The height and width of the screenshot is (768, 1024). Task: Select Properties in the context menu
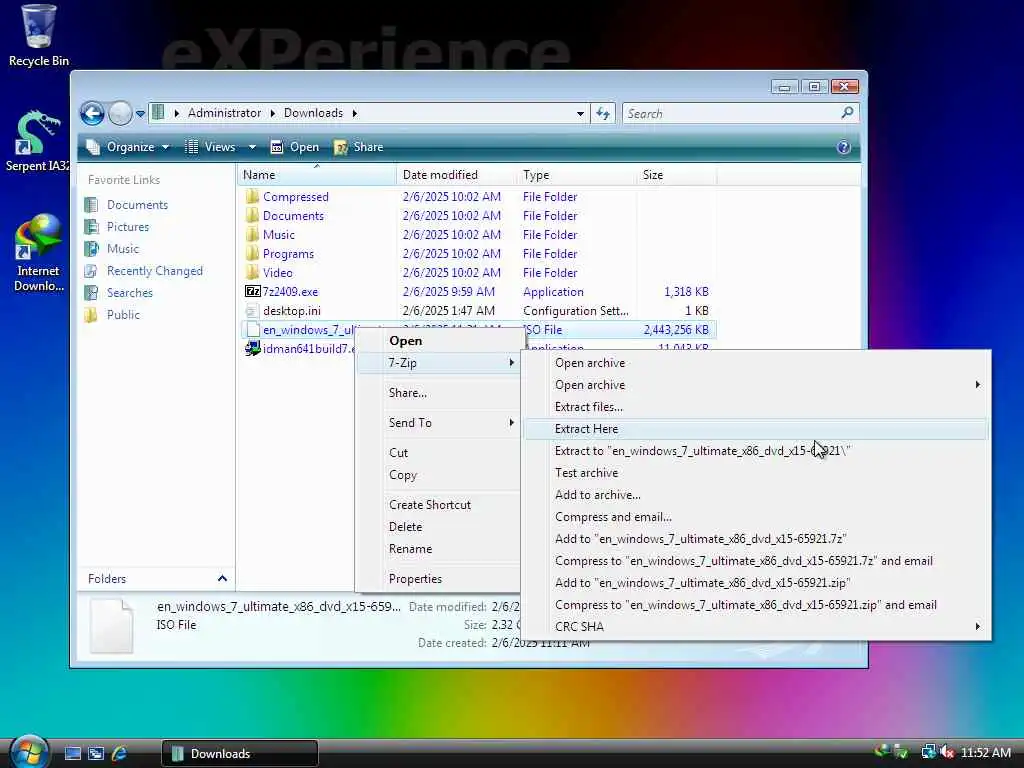(x=439, y=579)
